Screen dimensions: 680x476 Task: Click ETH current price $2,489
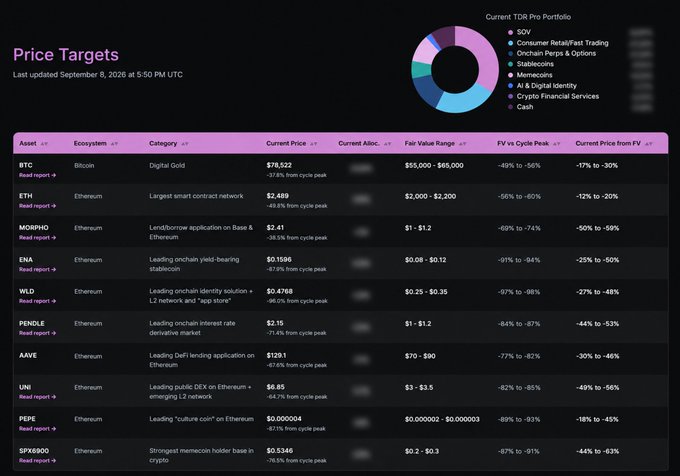pos(278,196)
